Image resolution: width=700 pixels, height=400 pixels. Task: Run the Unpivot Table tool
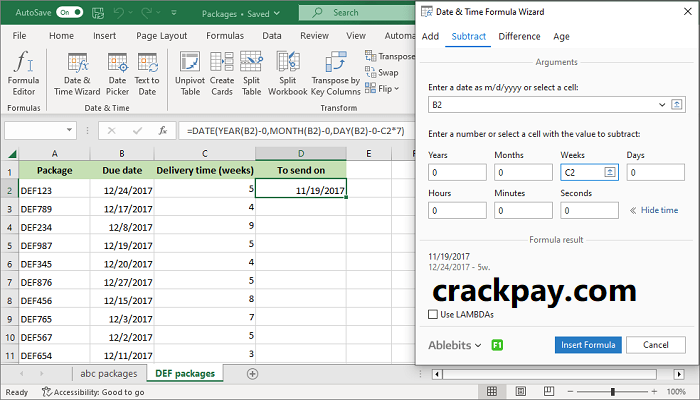pyautogui.click(x=190, y=74)
